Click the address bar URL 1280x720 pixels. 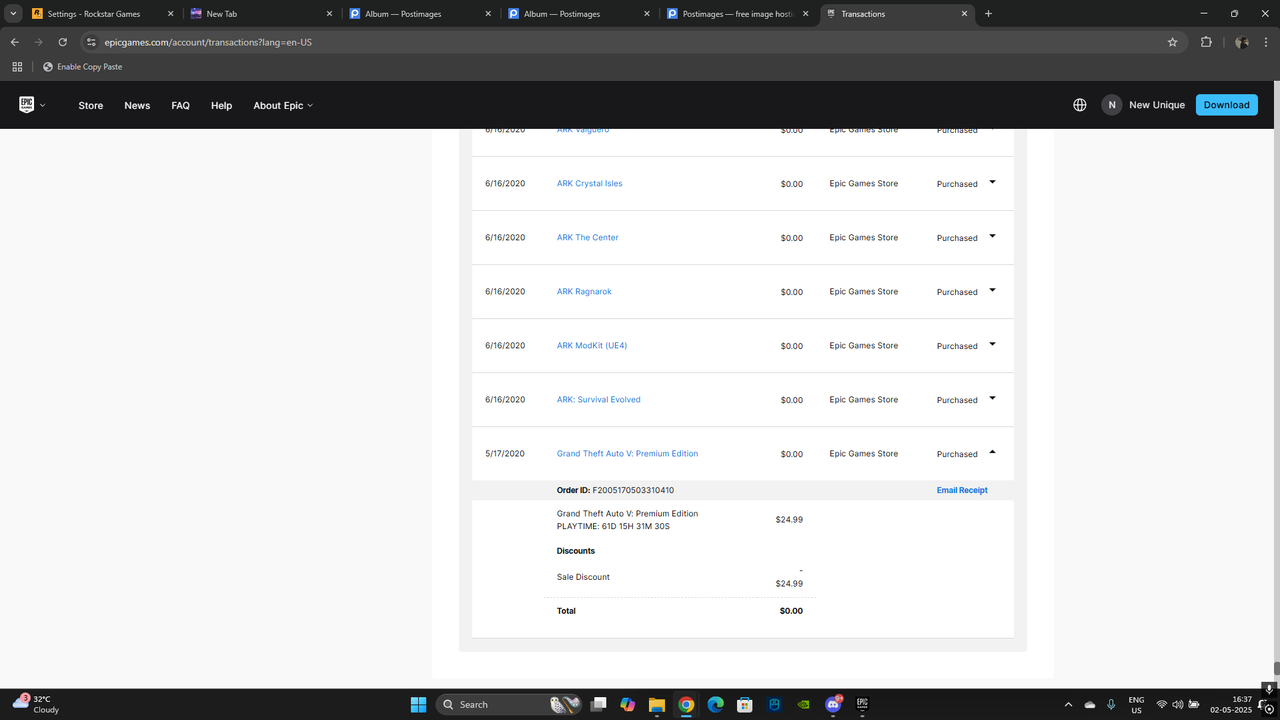click(x=208, y=43)
